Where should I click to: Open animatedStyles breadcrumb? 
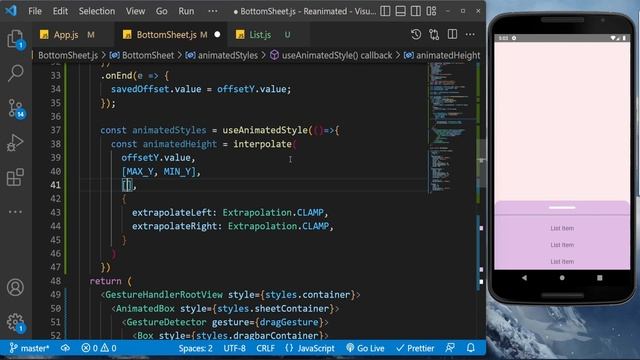pyautogui.click(x=222, y=55)
